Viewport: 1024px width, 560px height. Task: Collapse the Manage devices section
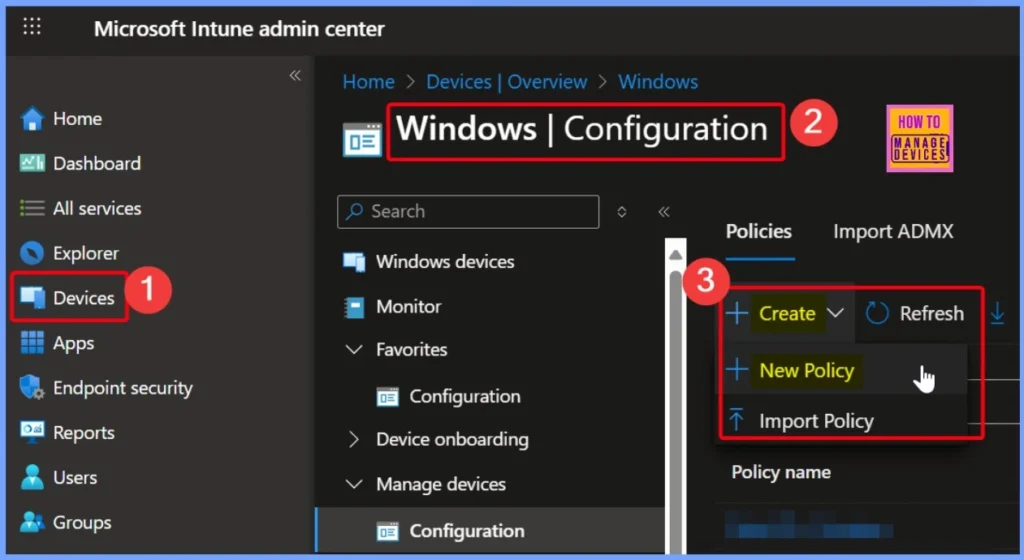click(354, 484)
